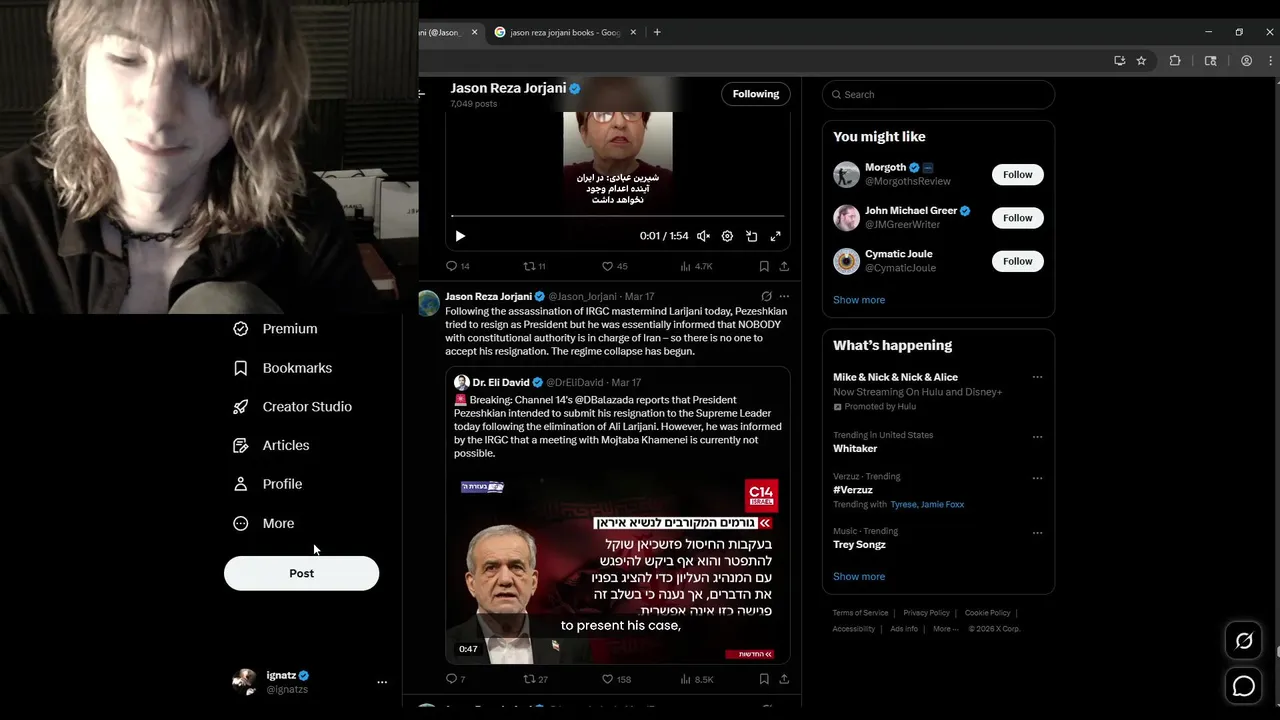Open more options on the Mar 17 post
Image resolution: width=1280 pixels, height=720 pixels.
coord(784,296)
